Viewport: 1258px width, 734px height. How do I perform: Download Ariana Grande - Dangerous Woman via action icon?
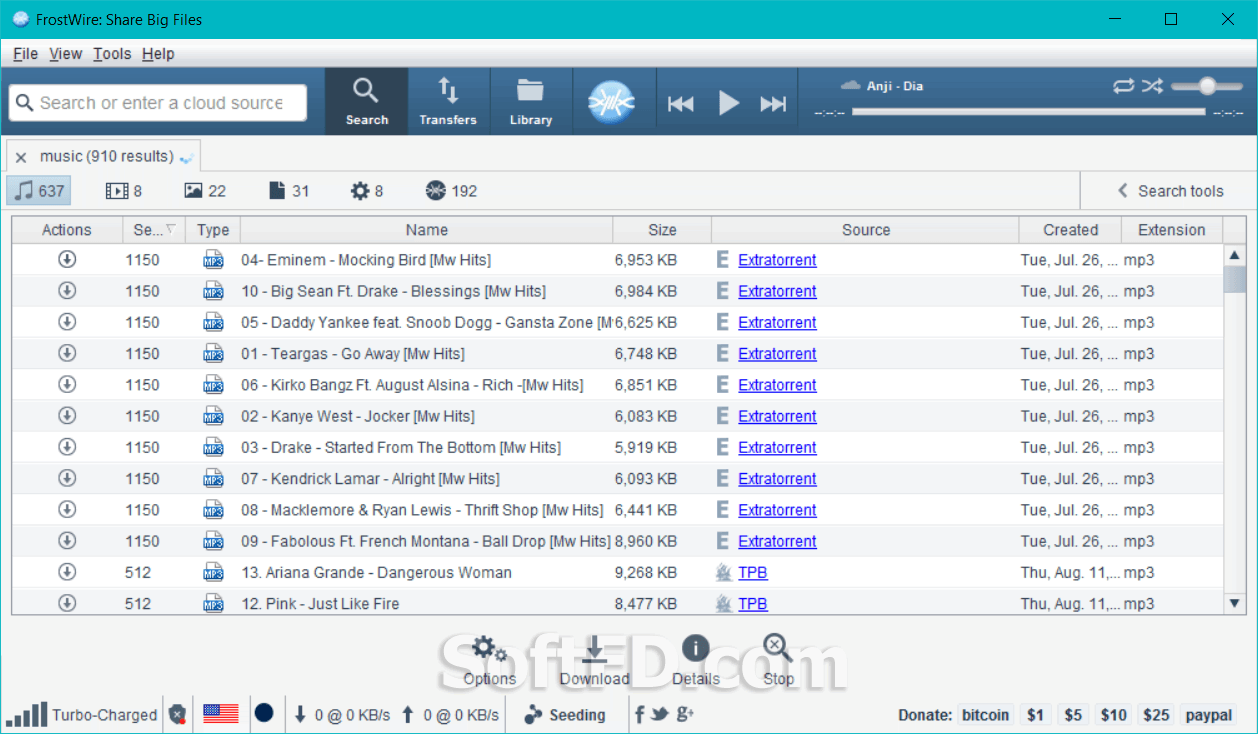67,571
